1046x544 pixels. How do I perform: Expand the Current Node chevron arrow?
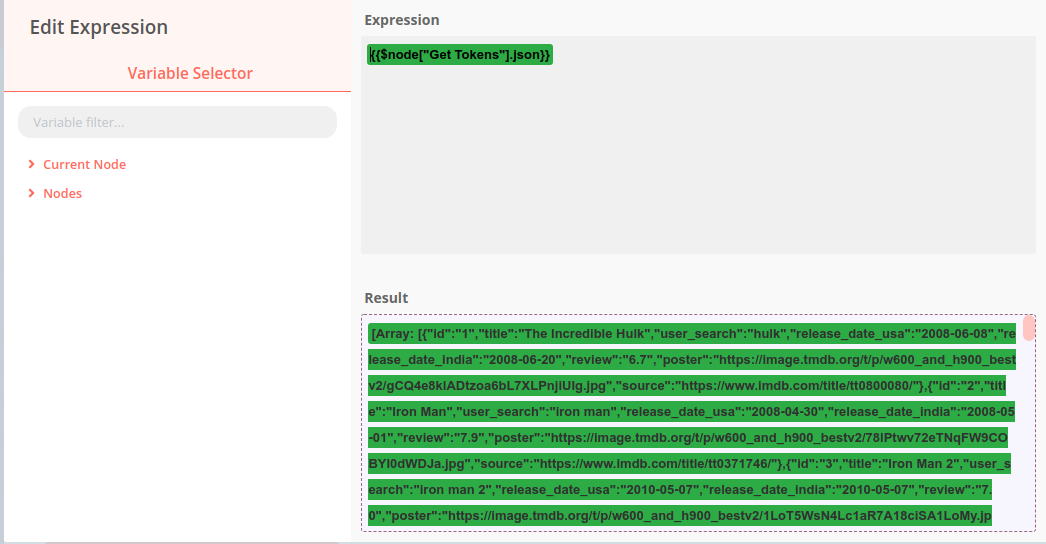click(x=32, y=164)
